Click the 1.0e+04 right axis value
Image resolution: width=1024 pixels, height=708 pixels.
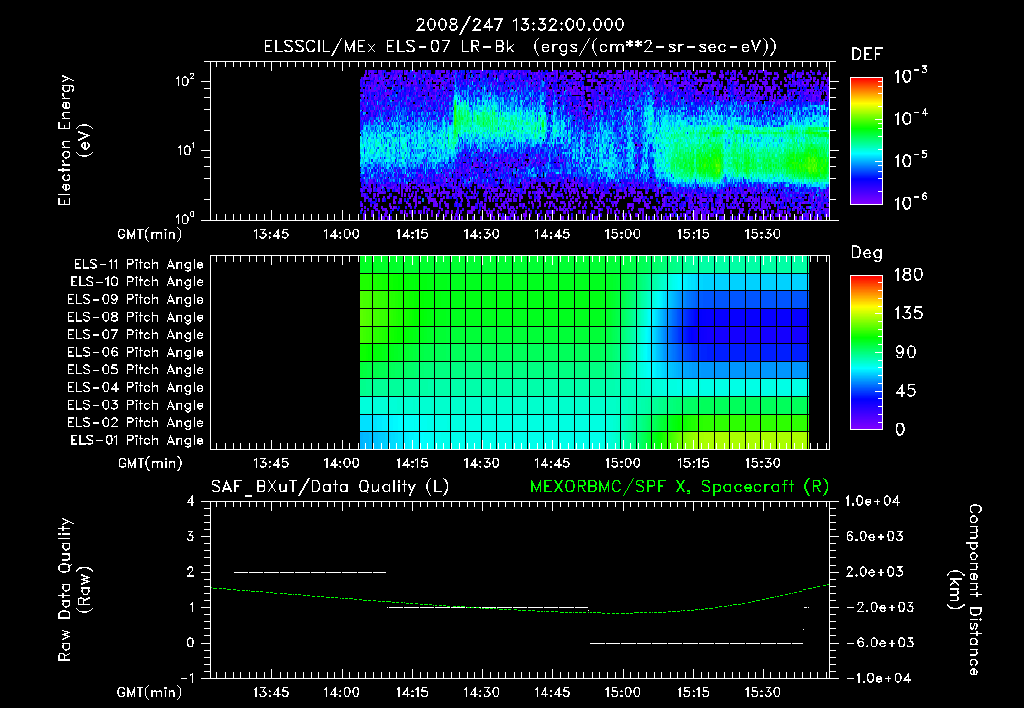pyautogui.click(x=873, y=502)
